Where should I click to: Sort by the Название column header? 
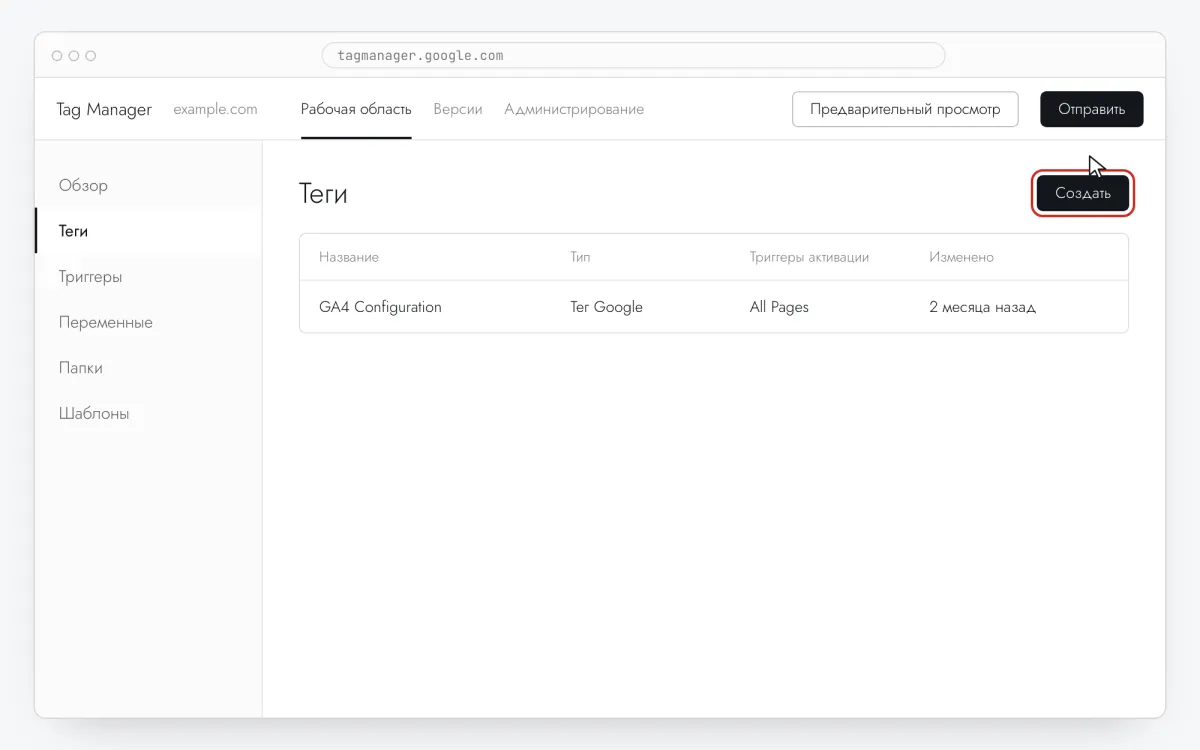click(349, 257)
